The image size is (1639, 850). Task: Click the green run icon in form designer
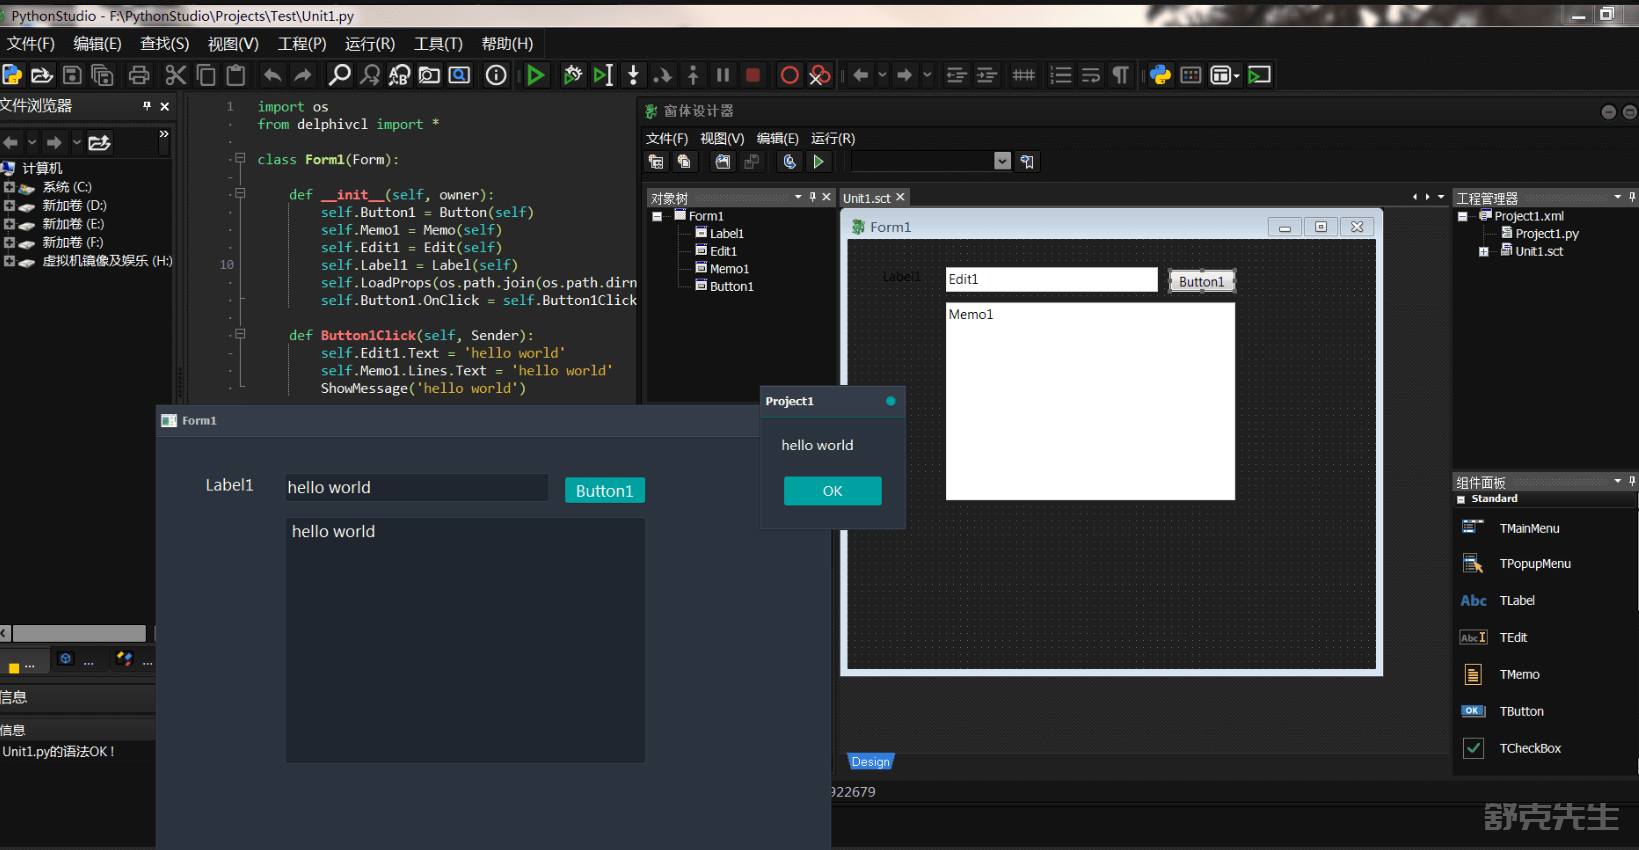click(819, 162)
